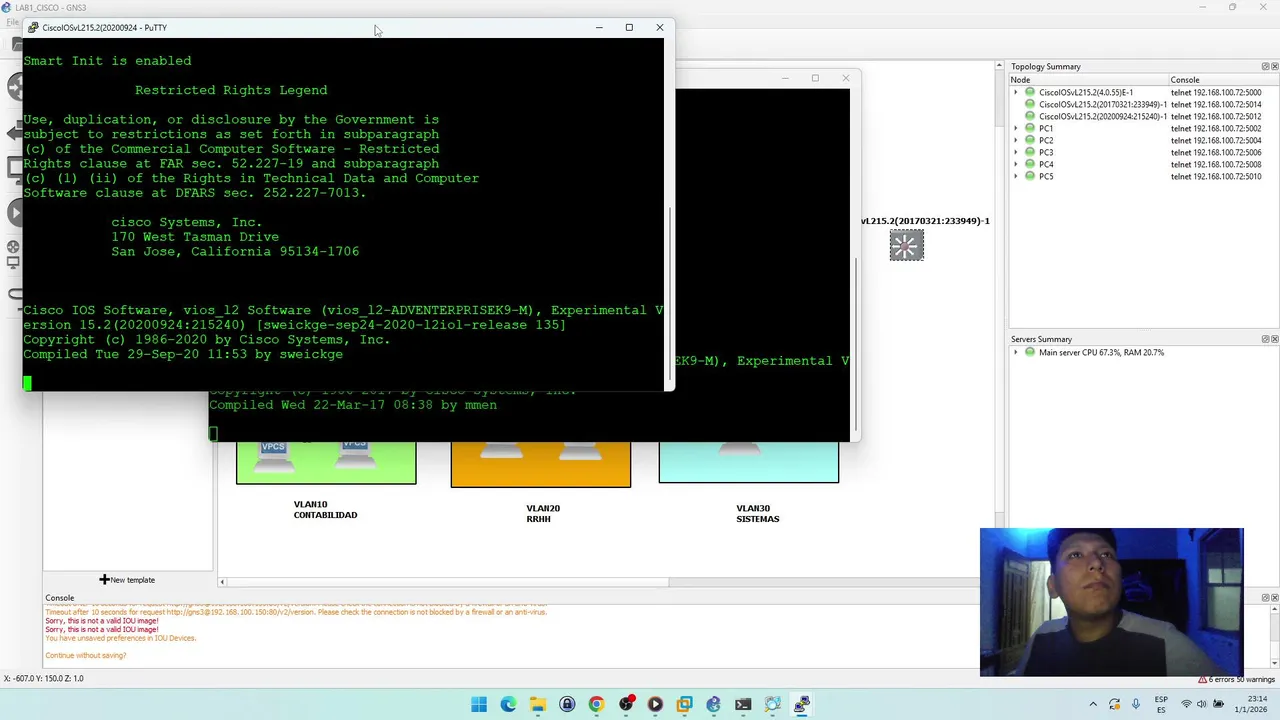This screenshot has height=720, width=1280.
Task: Click green status icon of PC3
Action: tap(1030, 152)
